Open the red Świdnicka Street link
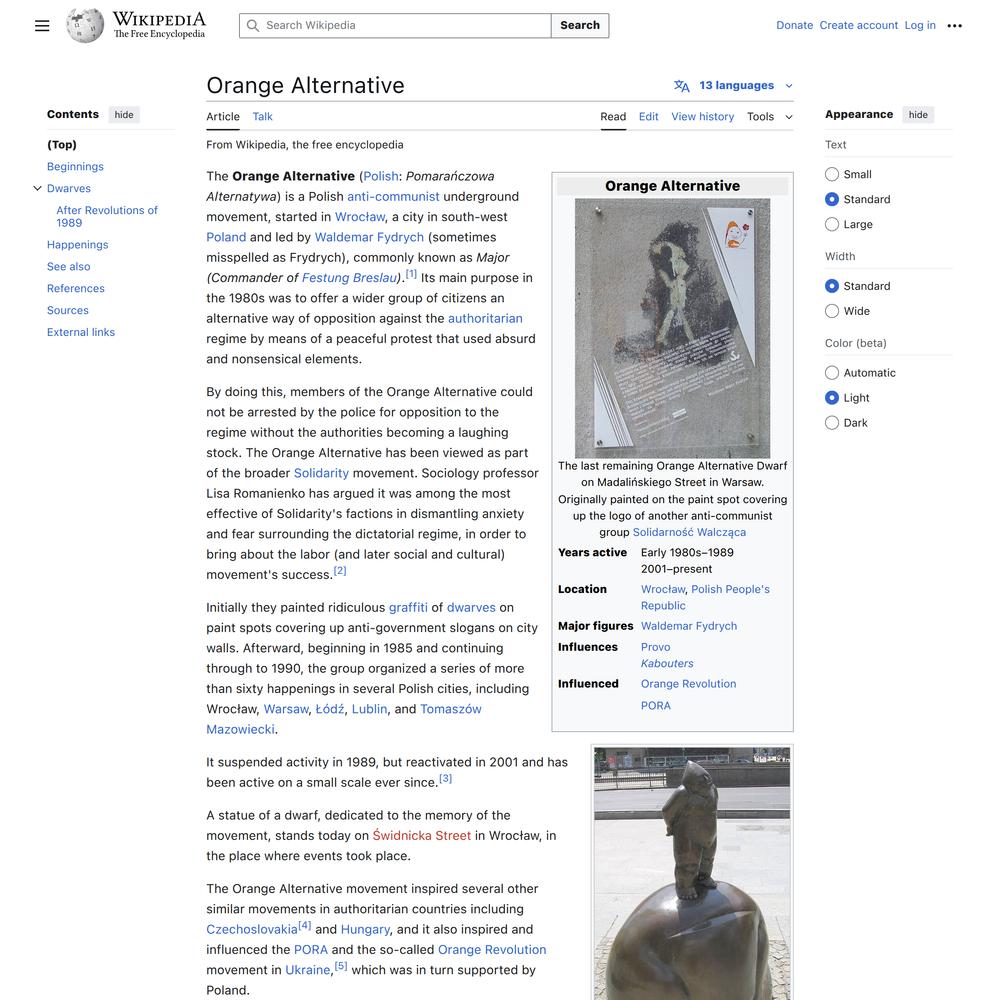This screenshot has width=1000, height=1000. tap(422, 835)
